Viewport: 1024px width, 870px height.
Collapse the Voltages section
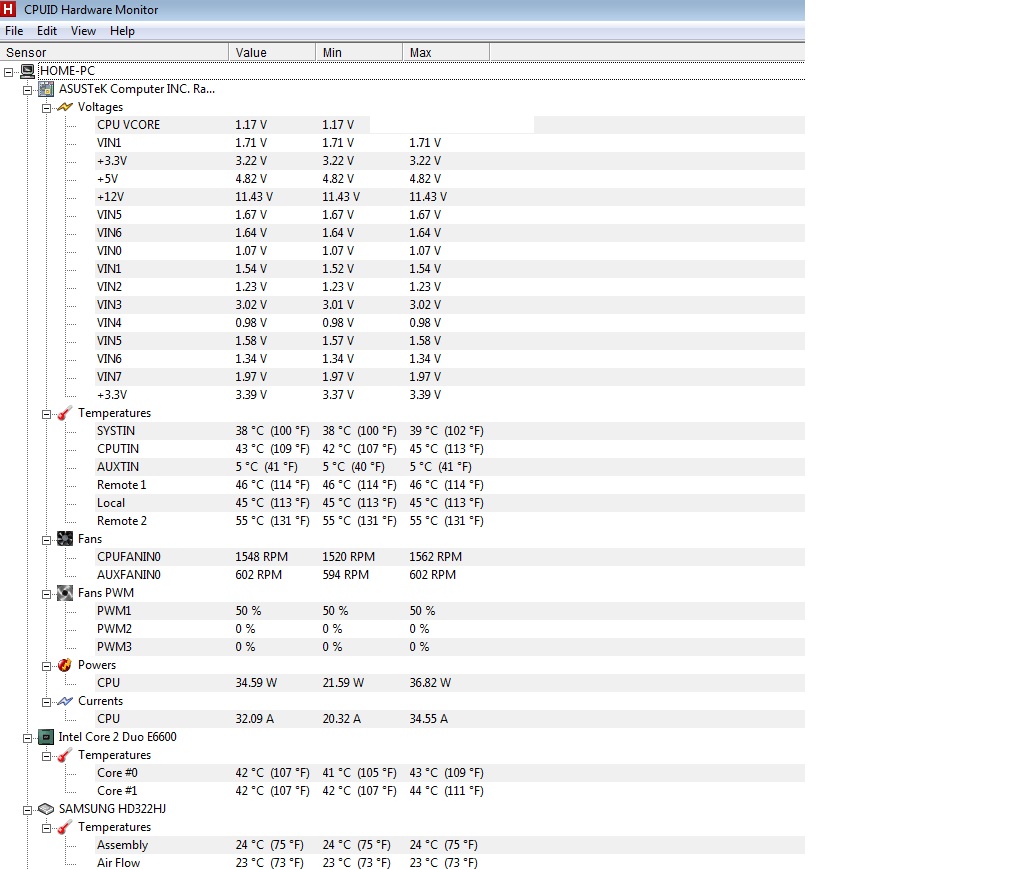[46, 108]
